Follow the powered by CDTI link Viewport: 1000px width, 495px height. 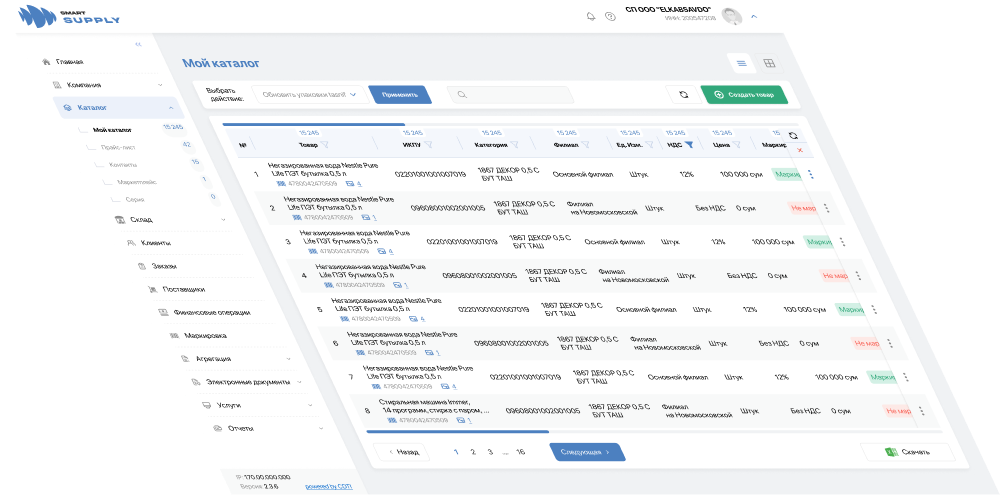click(328, 486)
